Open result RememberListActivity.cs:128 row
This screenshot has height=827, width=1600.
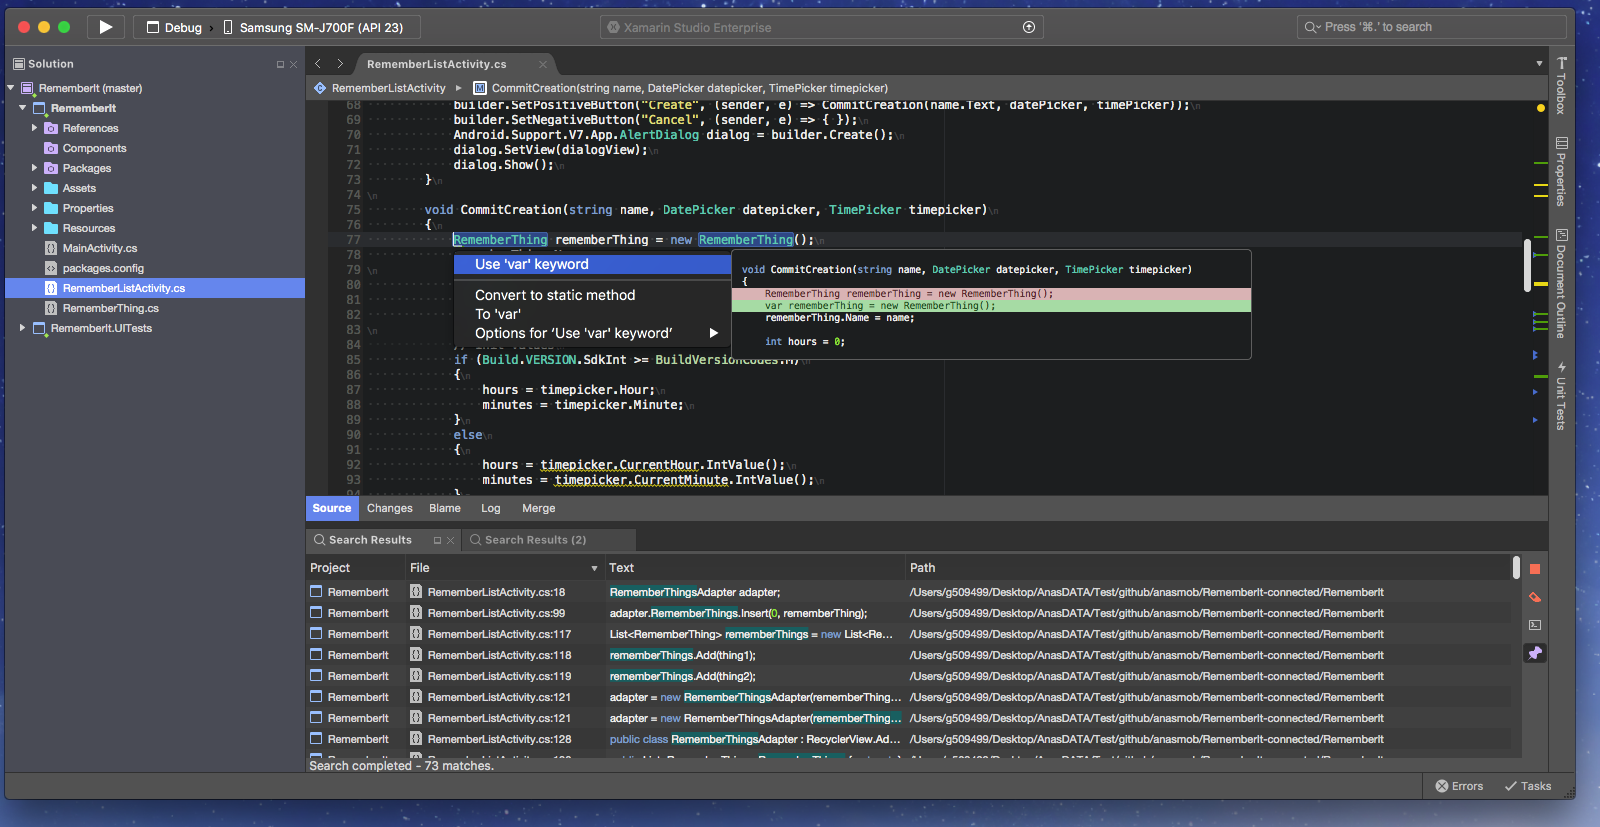pyautogui.click(x=908, y=739)
